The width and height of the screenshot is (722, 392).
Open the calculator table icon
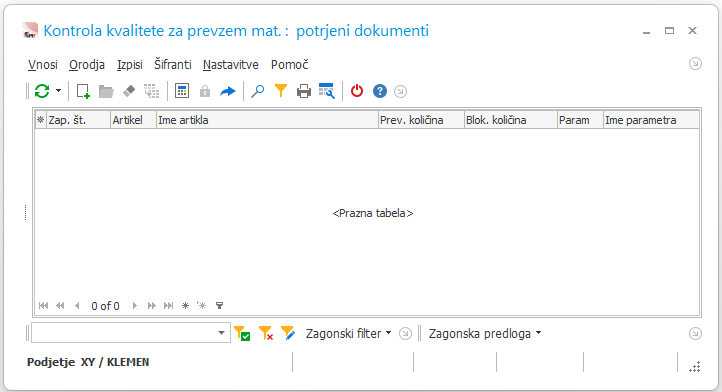click(x=182, y=91)
